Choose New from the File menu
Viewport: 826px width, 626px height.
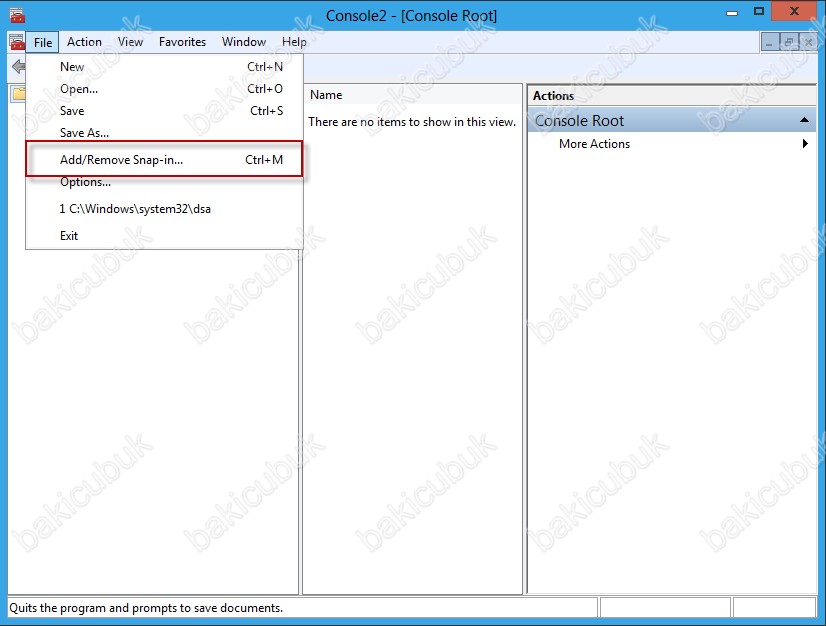(x=164, y=67)
